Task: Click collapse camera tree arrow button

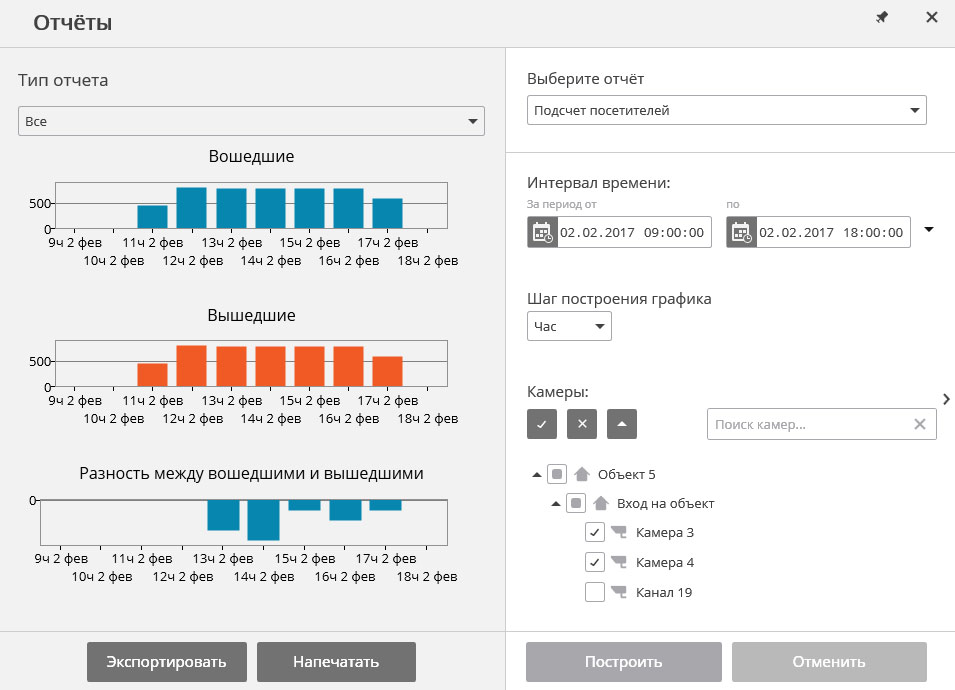Action: (622, 424)
